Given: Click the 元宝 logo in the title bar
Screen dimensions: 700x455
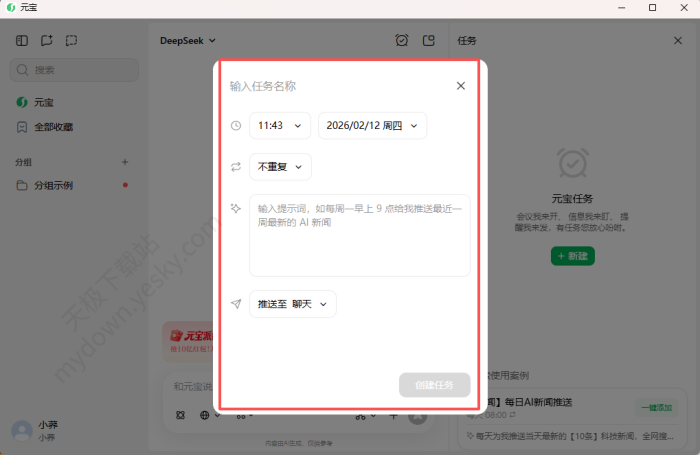Looking at the screenshot, I should [12, 8].
